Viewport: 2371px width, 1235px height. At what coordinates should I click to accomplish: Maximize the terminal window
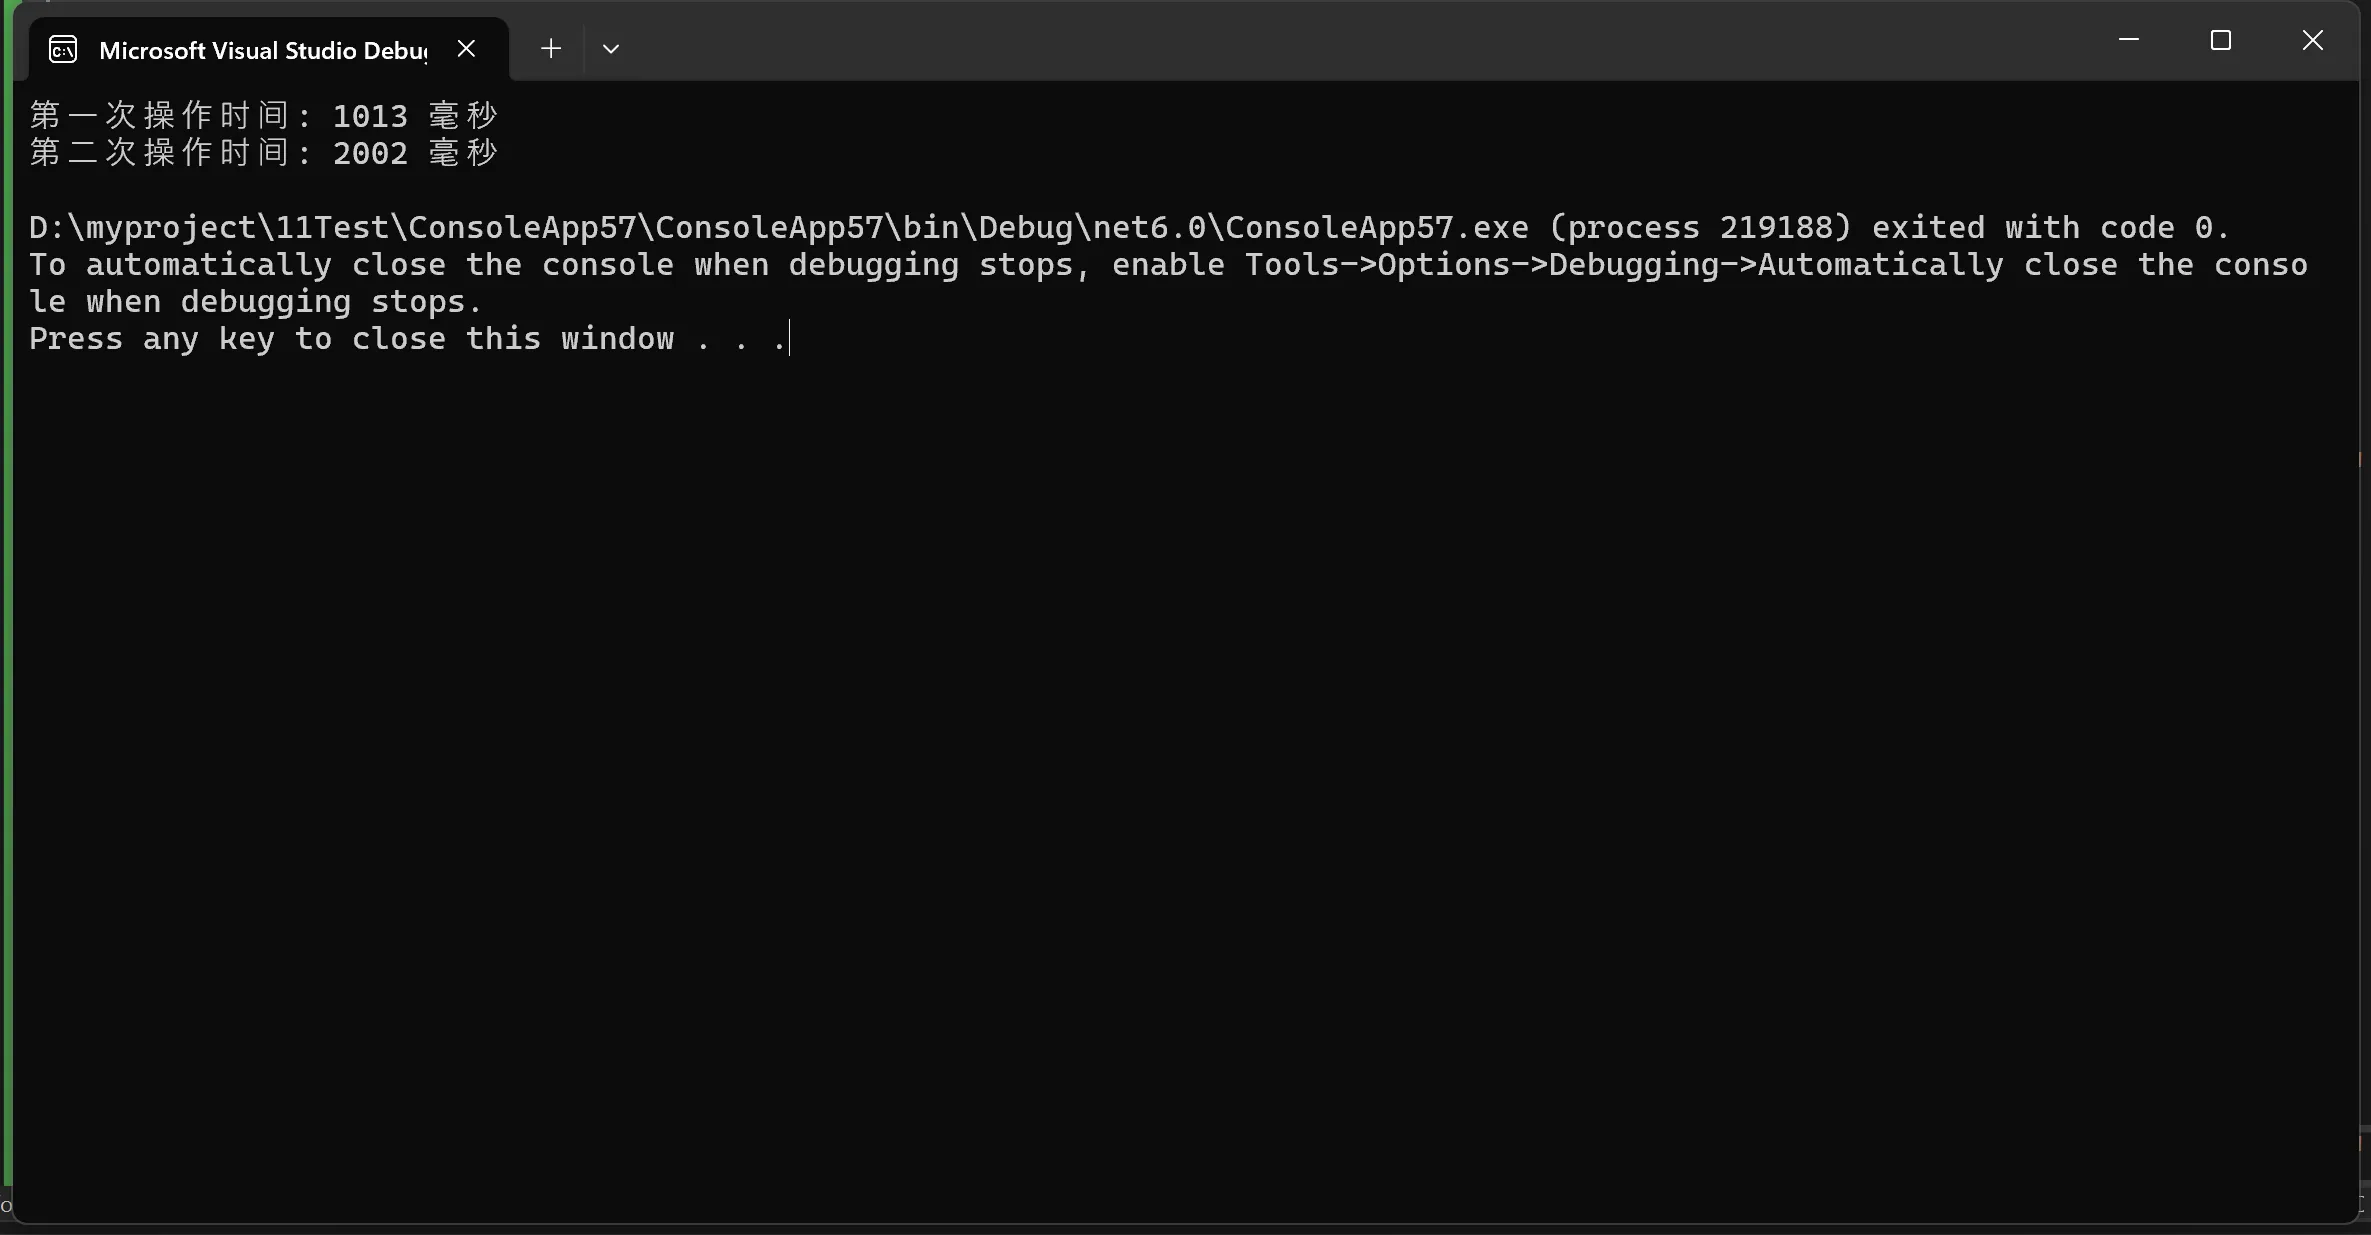(2221, 40)
